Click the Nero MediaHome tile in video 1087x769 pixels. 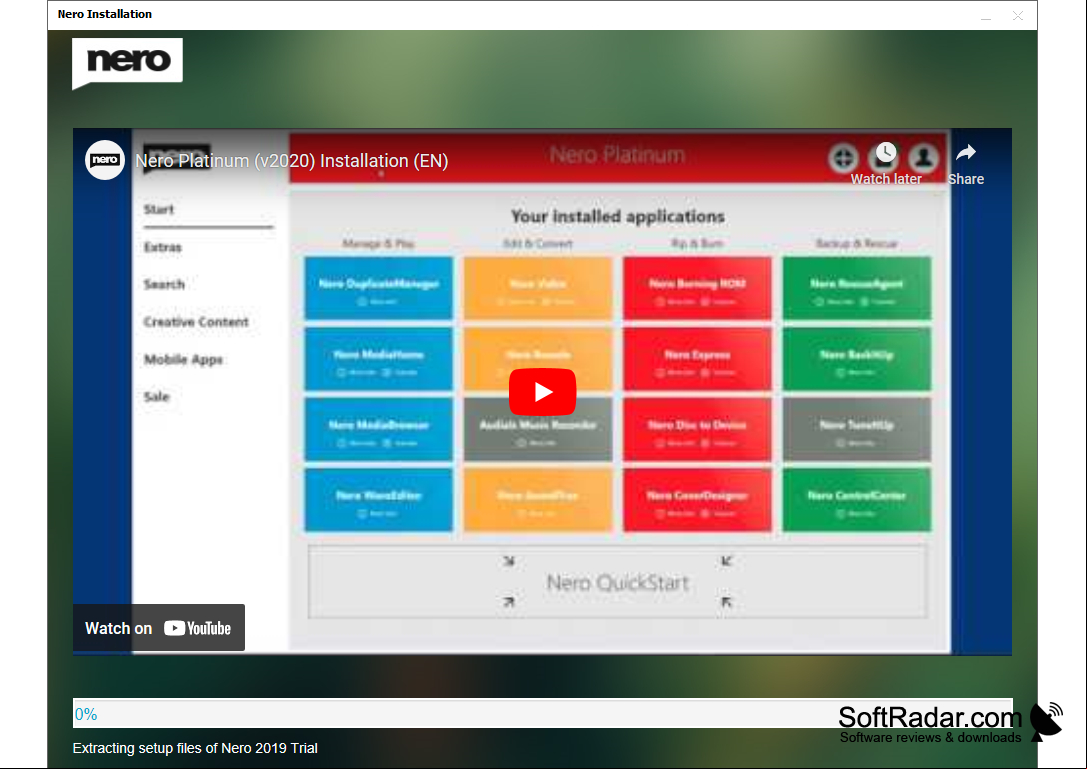tap(379, 359)
